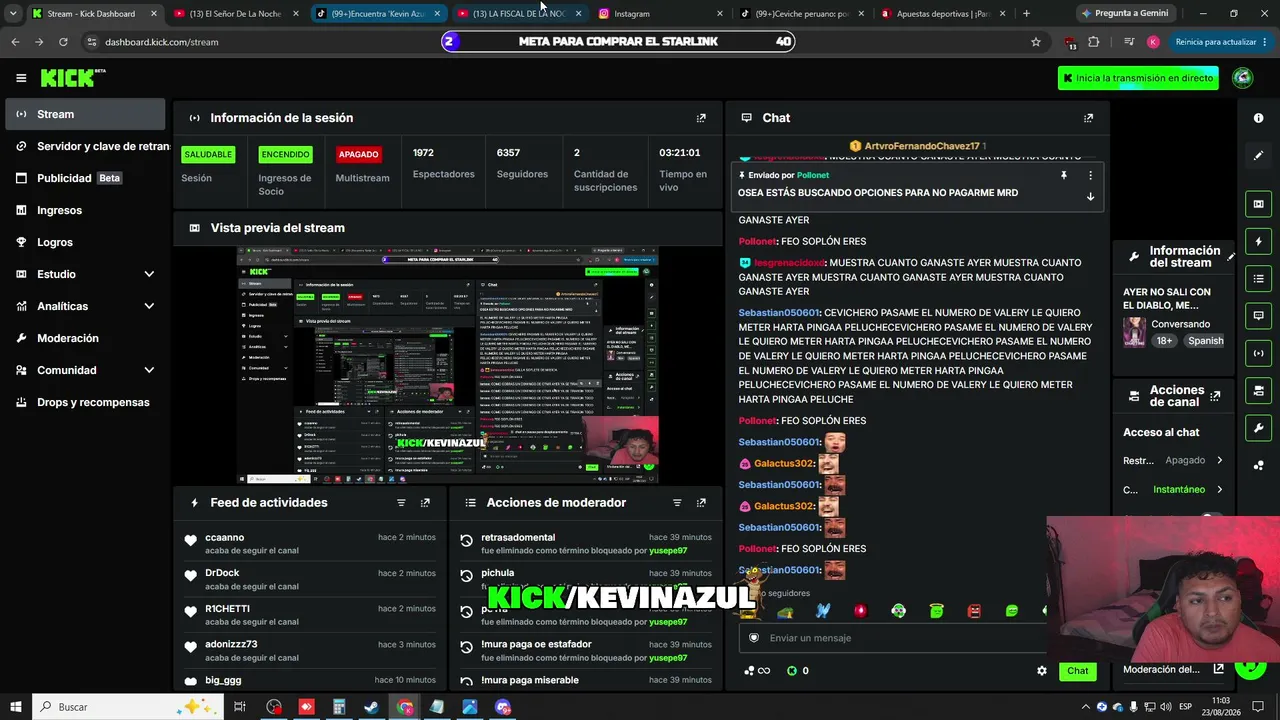Image resolution: width=1280 pixels, height=720 pixels.
Task: Expand the pinned message with the down arrow
Action: point(1090,197)
